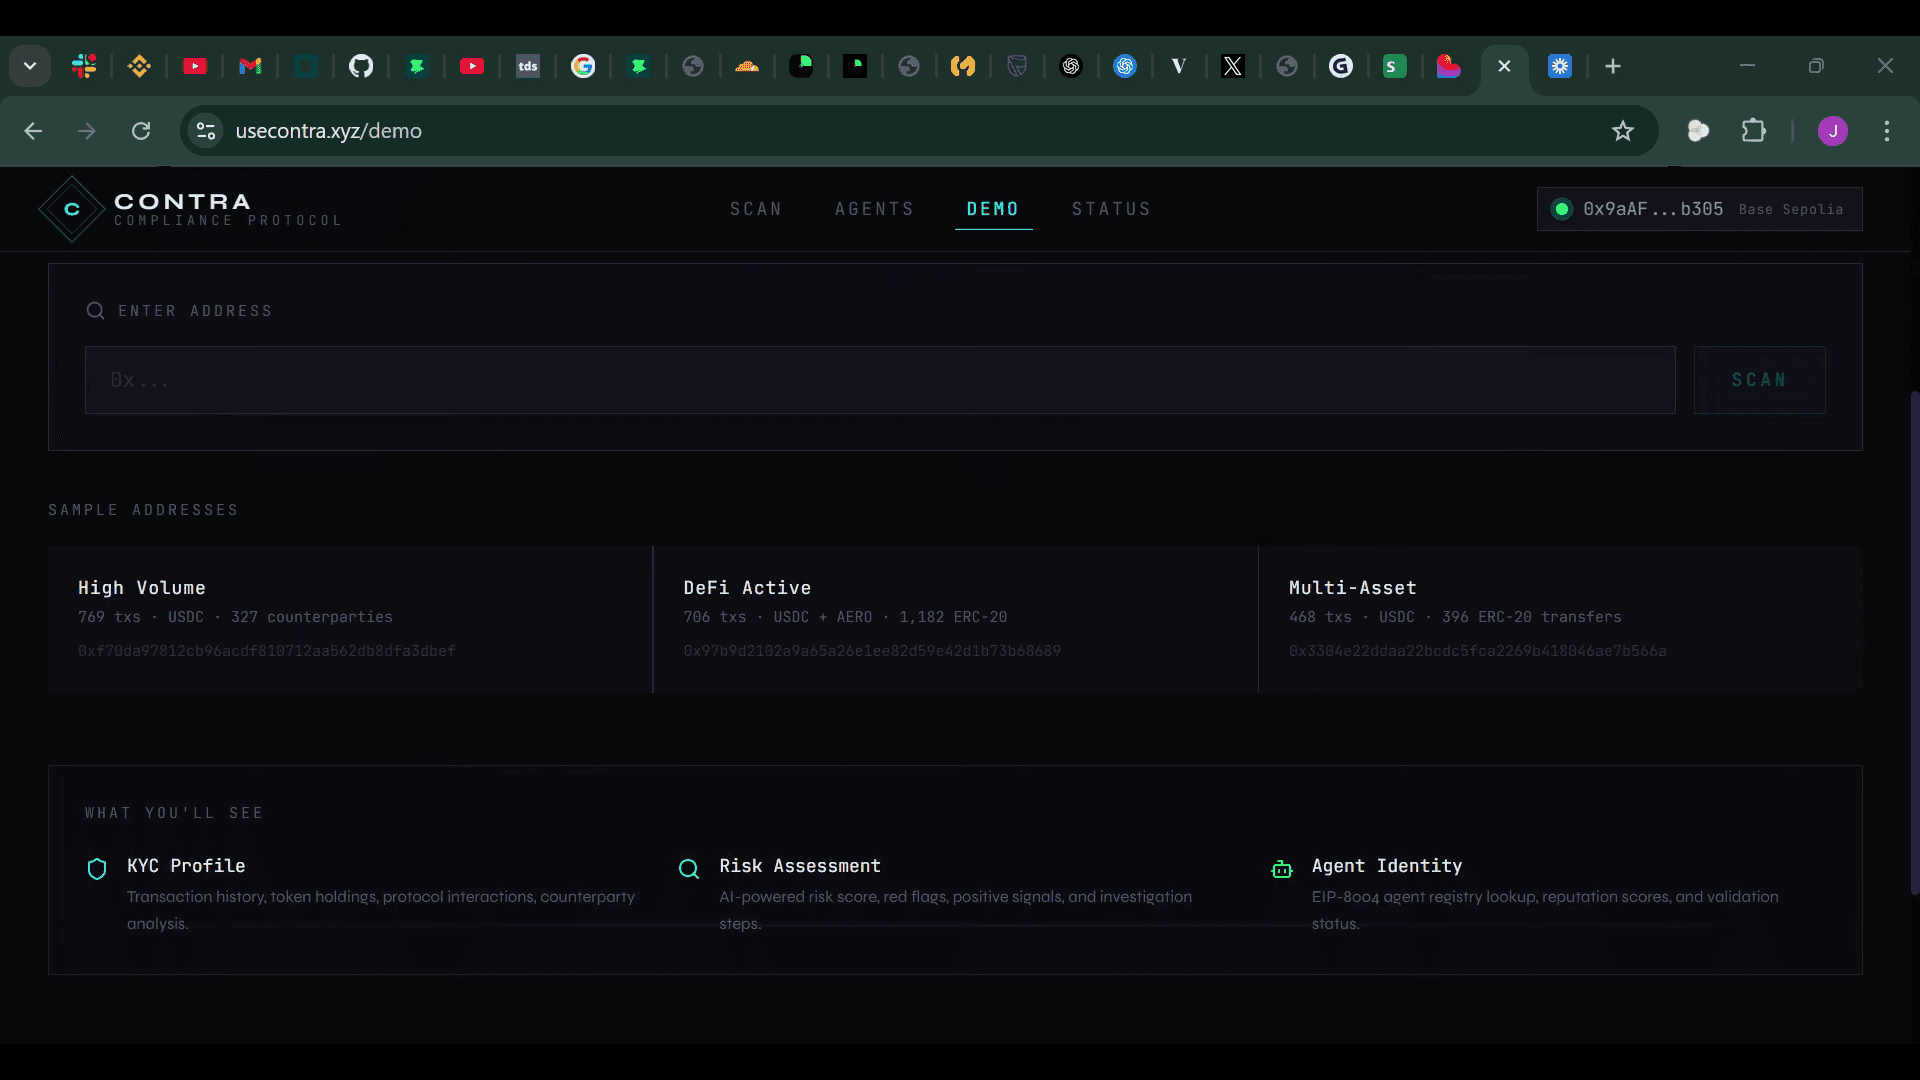Click the search icon beside ENTER ADDRESS
Image resolution: width=1920 pixels, height=1080 pixels.
point(95,311)
